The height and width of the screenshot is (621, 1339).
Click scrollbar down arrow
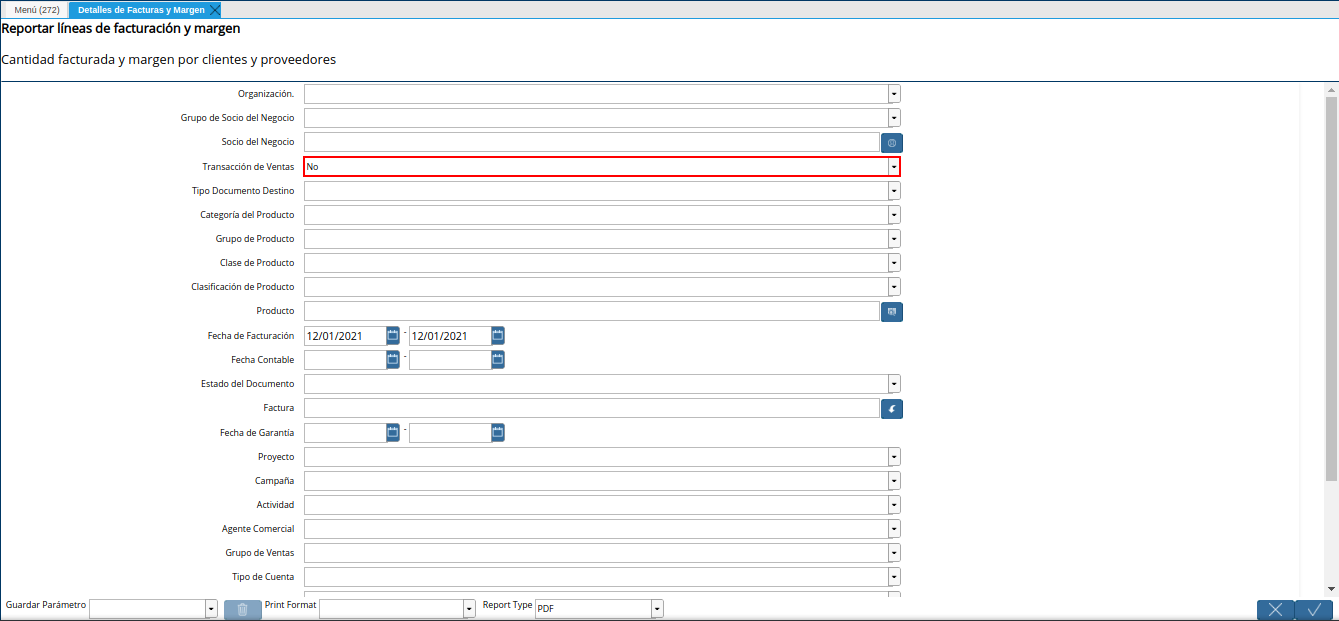pos(1331,589)
